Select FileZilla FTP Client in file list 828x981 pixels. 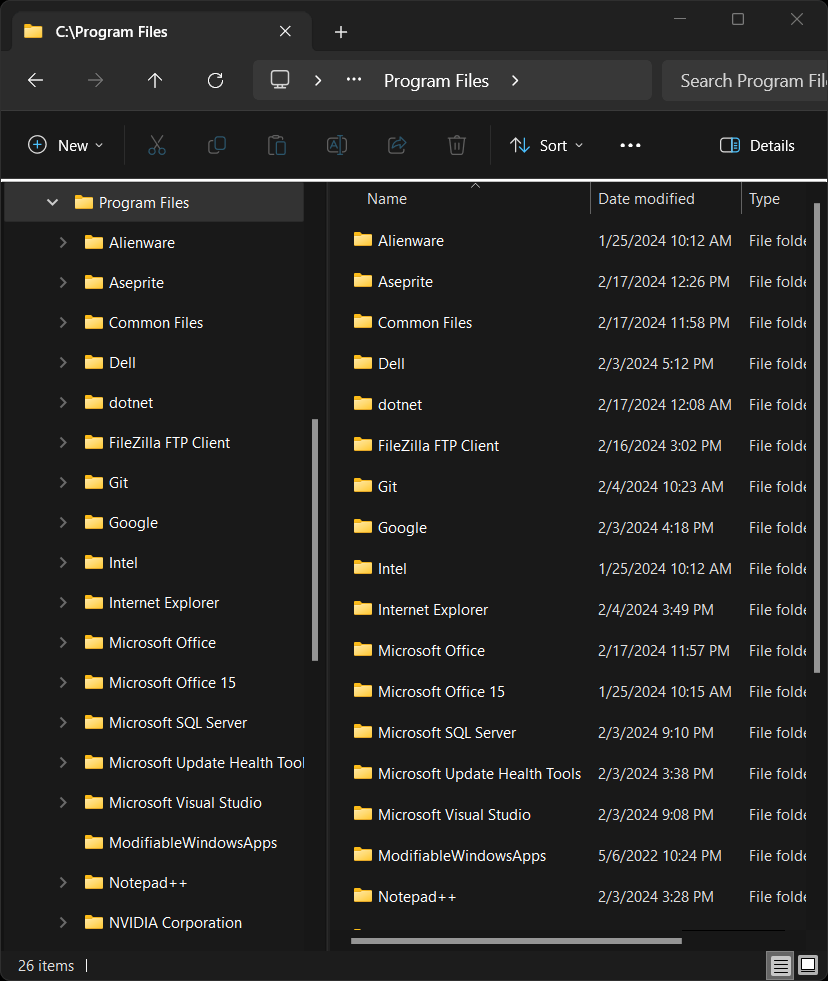(x=439, y=445)
